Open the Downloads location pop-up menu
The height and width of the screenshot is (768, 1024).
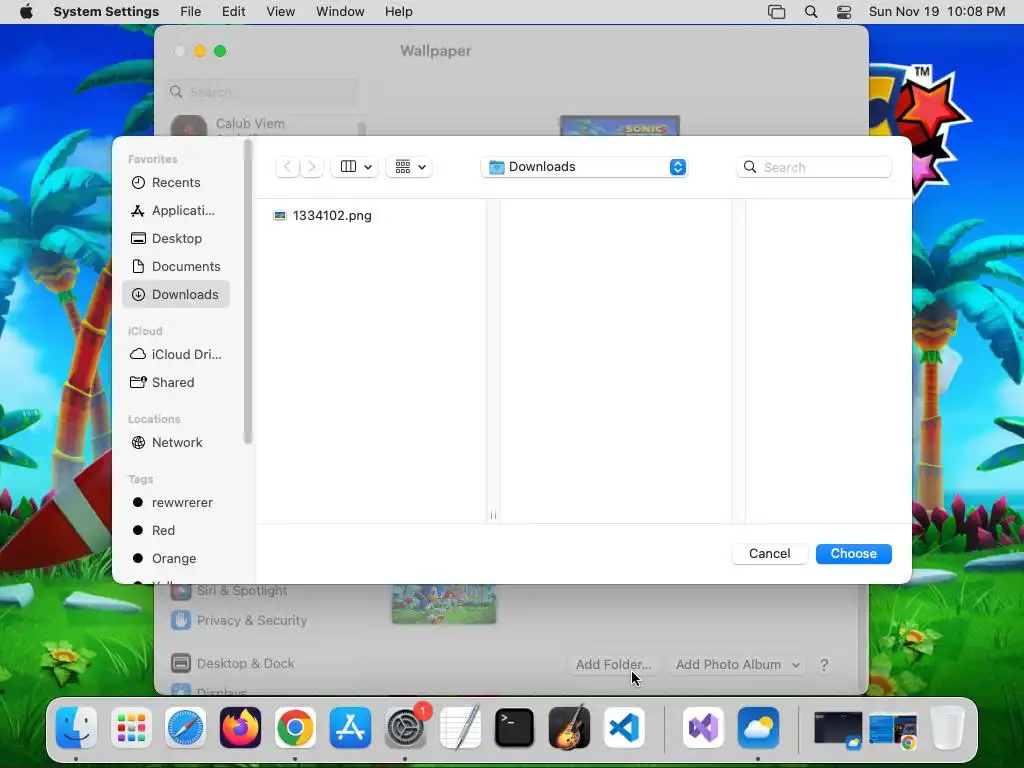coord(584,167)
